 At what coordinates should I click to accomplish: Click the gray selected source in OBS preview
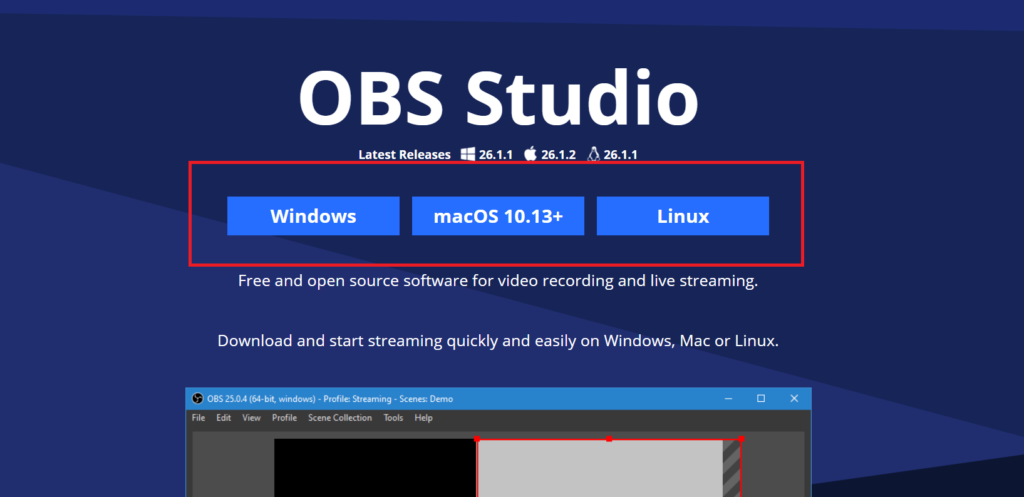pyautogui.click(x=600, y=468)
